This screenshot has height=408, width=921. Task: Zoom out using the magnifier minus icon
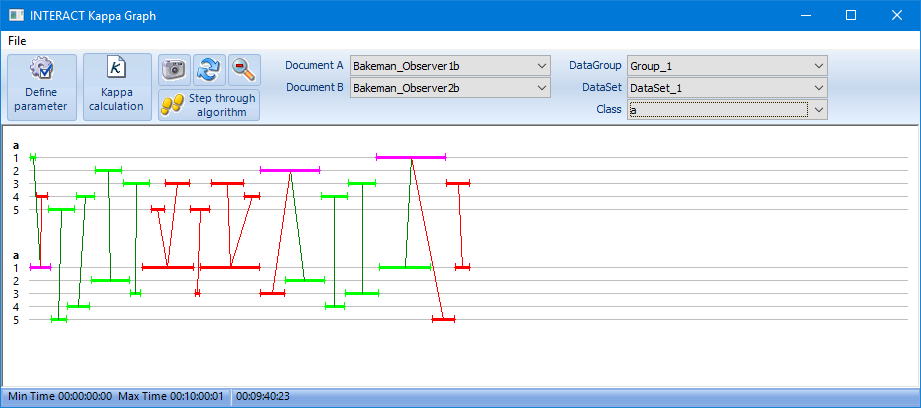click(x=243, y=69)
